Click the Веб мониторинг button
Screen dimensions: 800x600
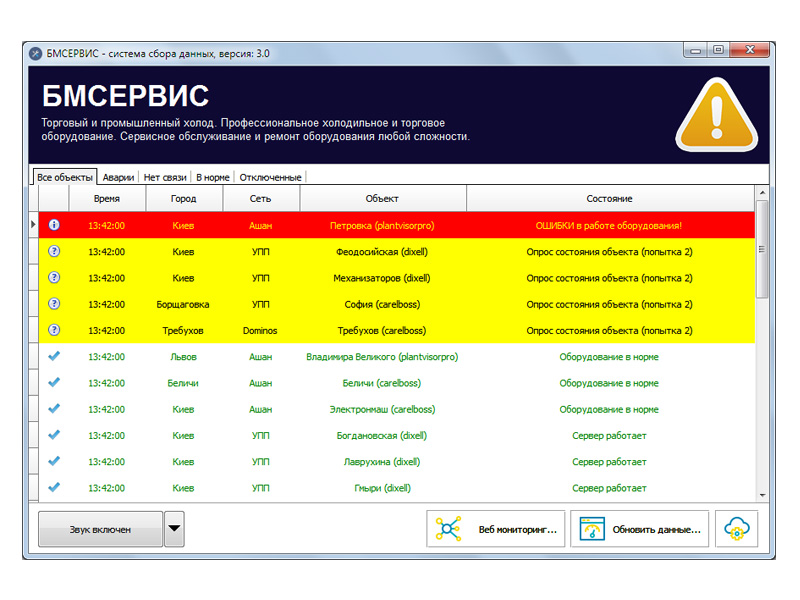click(496, 529)
